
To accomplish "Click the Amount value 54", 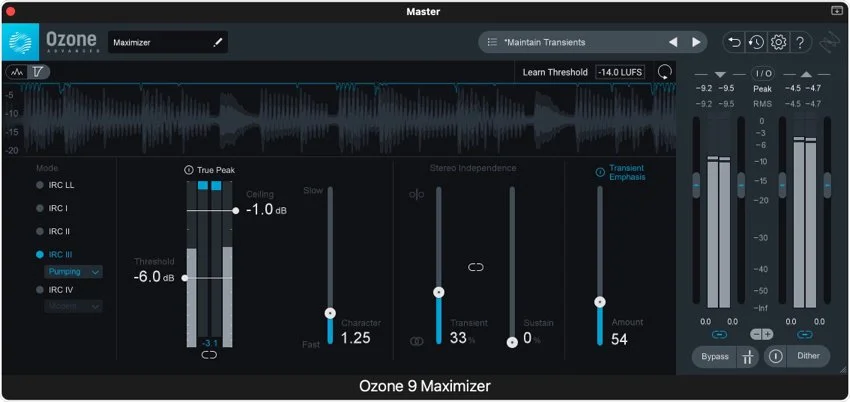I will coord(620,340).
